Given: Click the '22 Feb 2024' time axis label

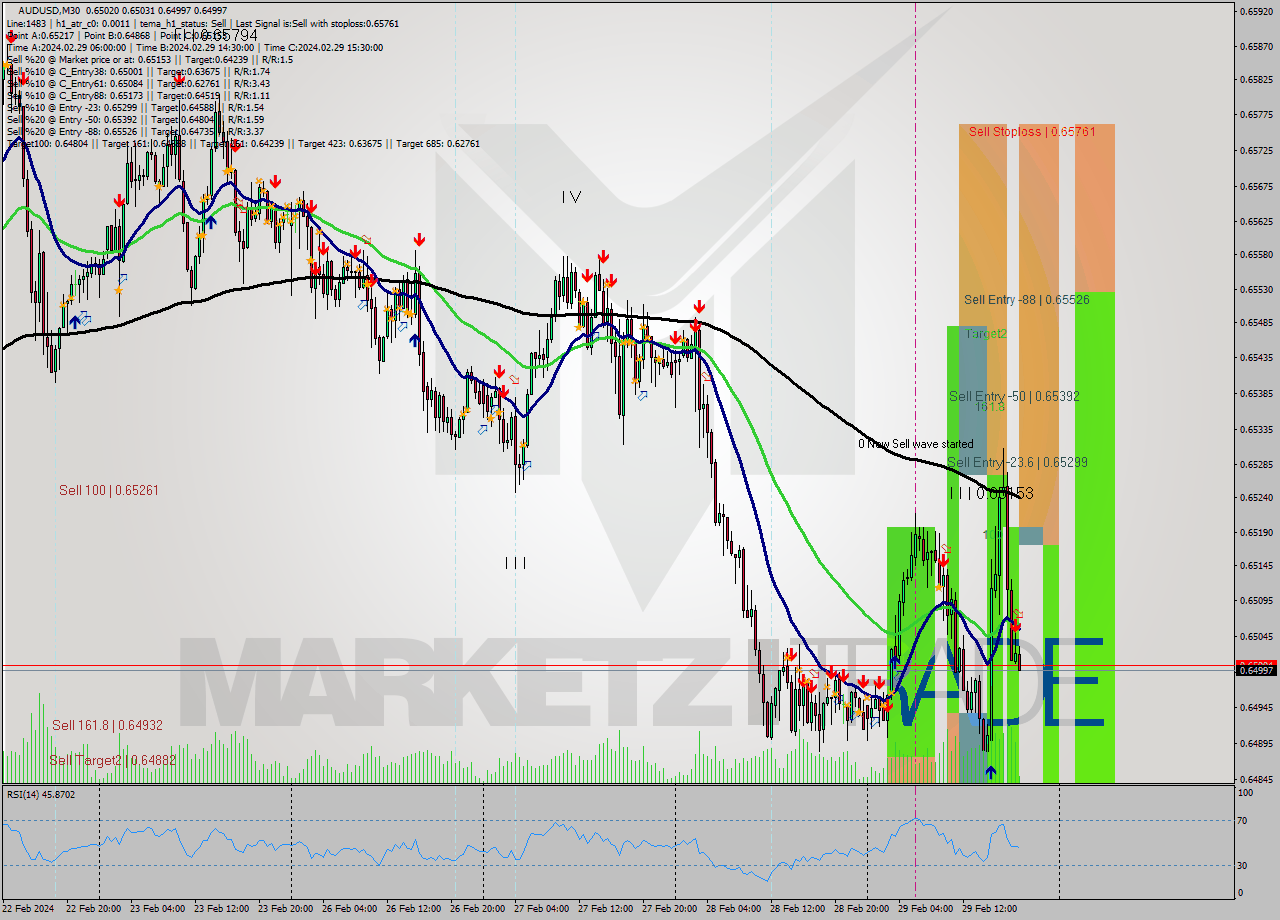Looking at the screenshot, I should tap(29, 909).
